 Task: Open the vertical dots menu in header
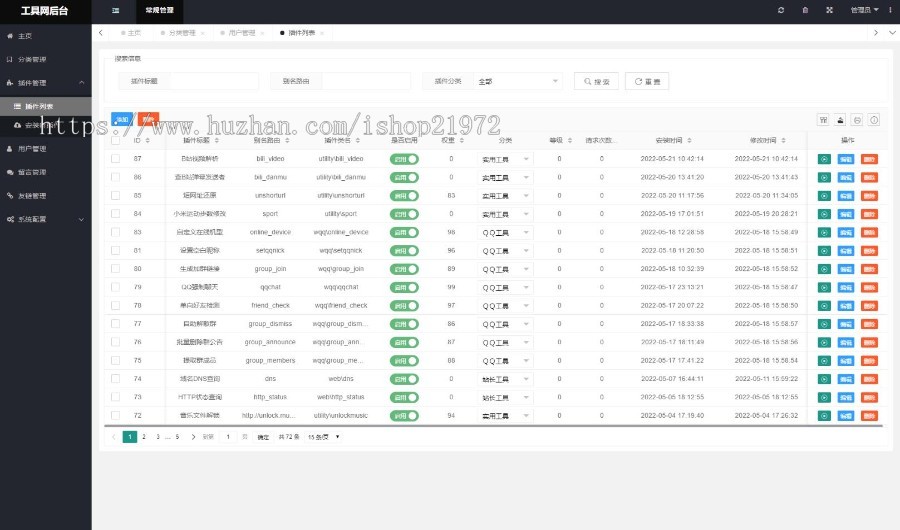tap(890, 10)
